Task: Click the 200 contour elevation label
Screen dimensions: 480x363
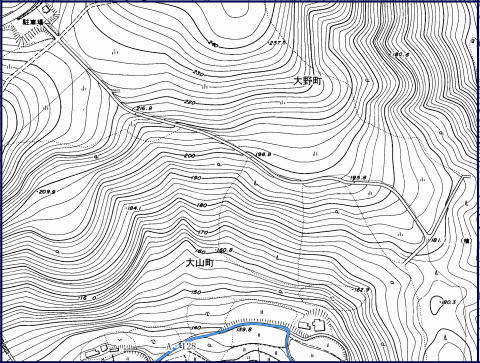Action: point(190,156)
